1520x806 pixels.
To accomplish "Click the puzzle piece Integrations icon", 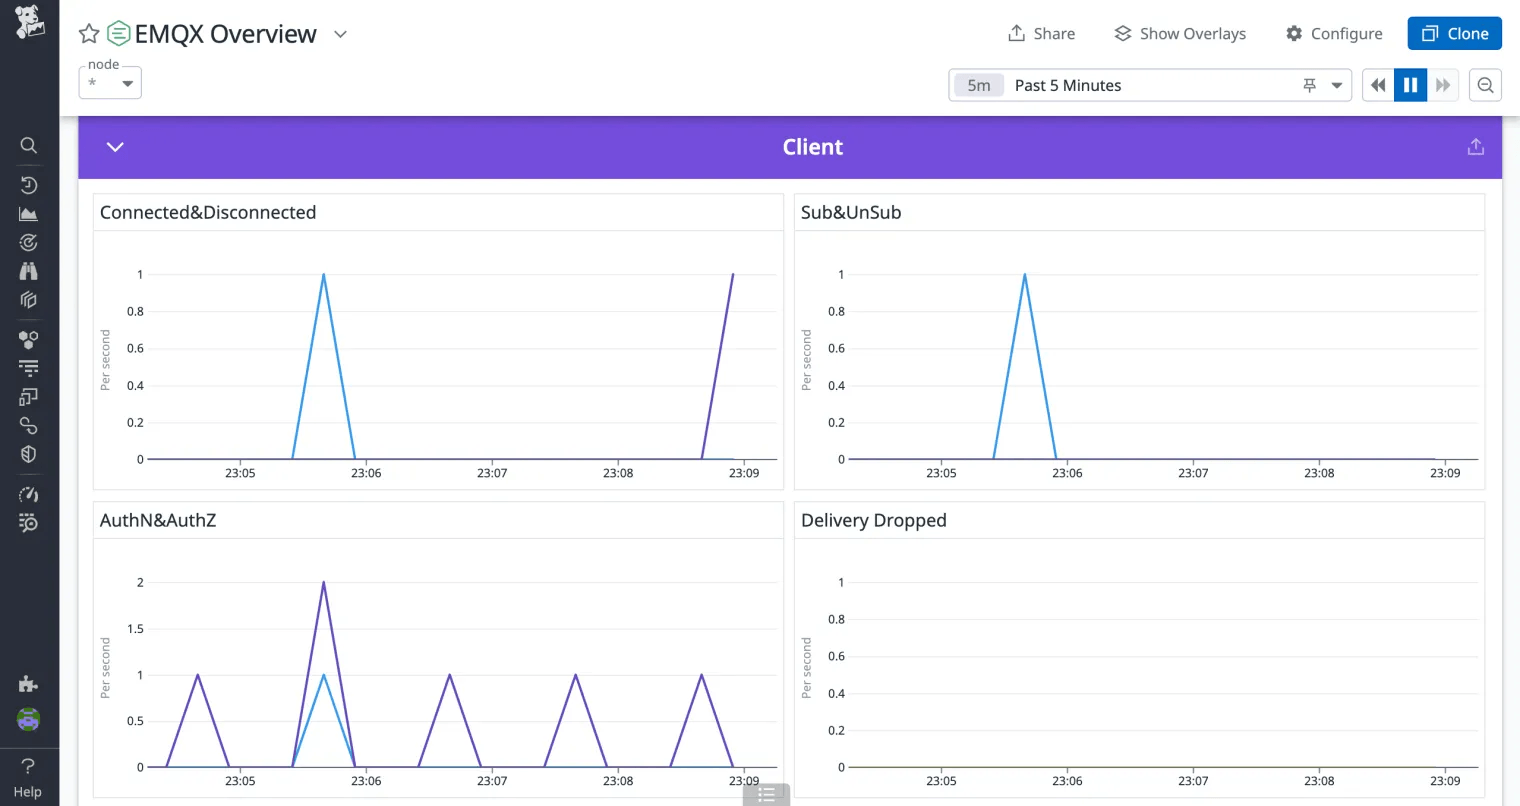I will point(28,684).
